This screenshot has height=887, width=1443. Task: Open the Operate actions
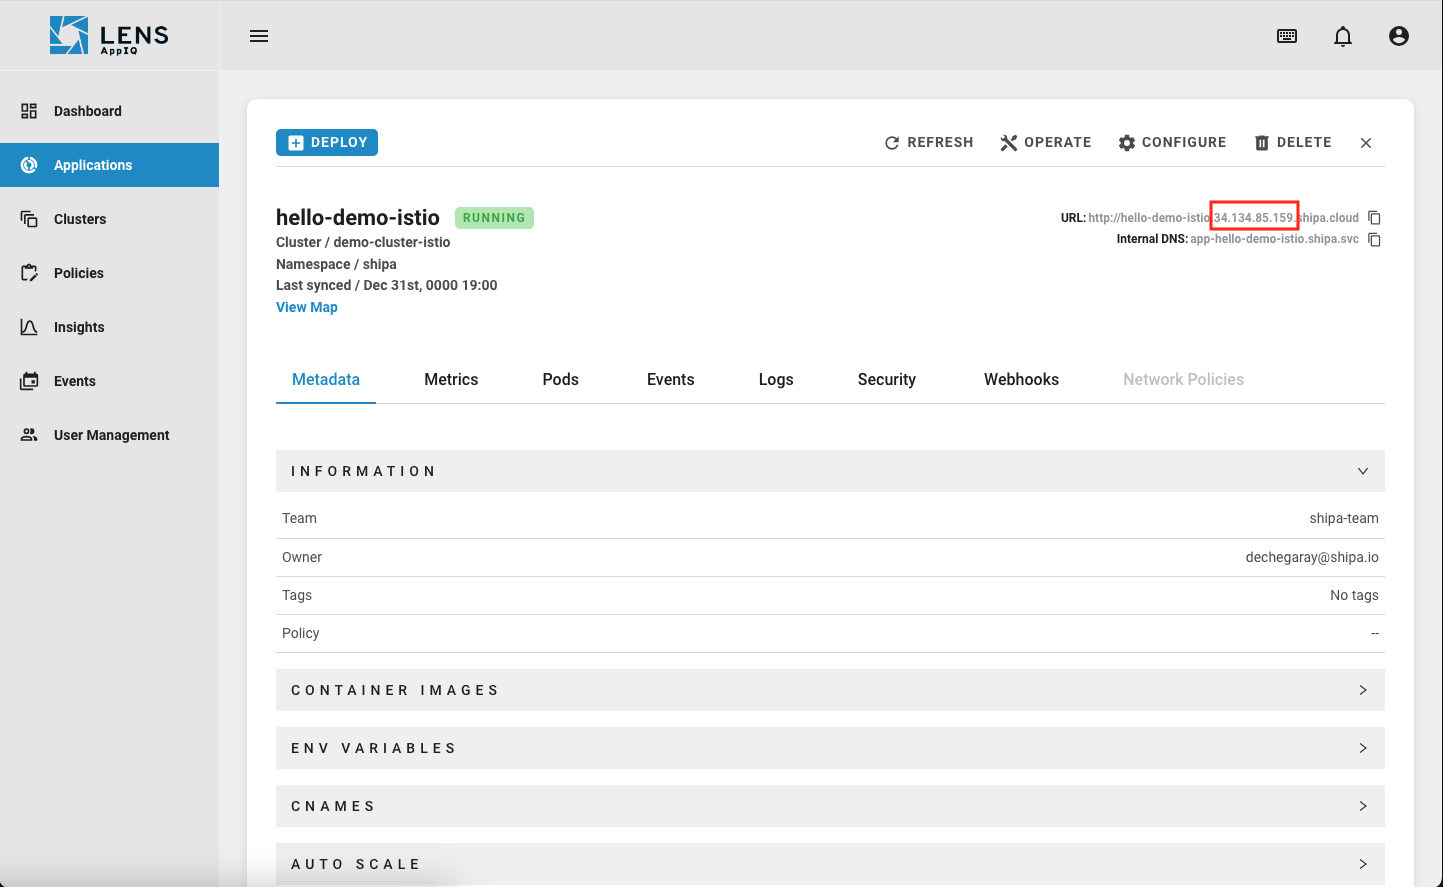1046,143
